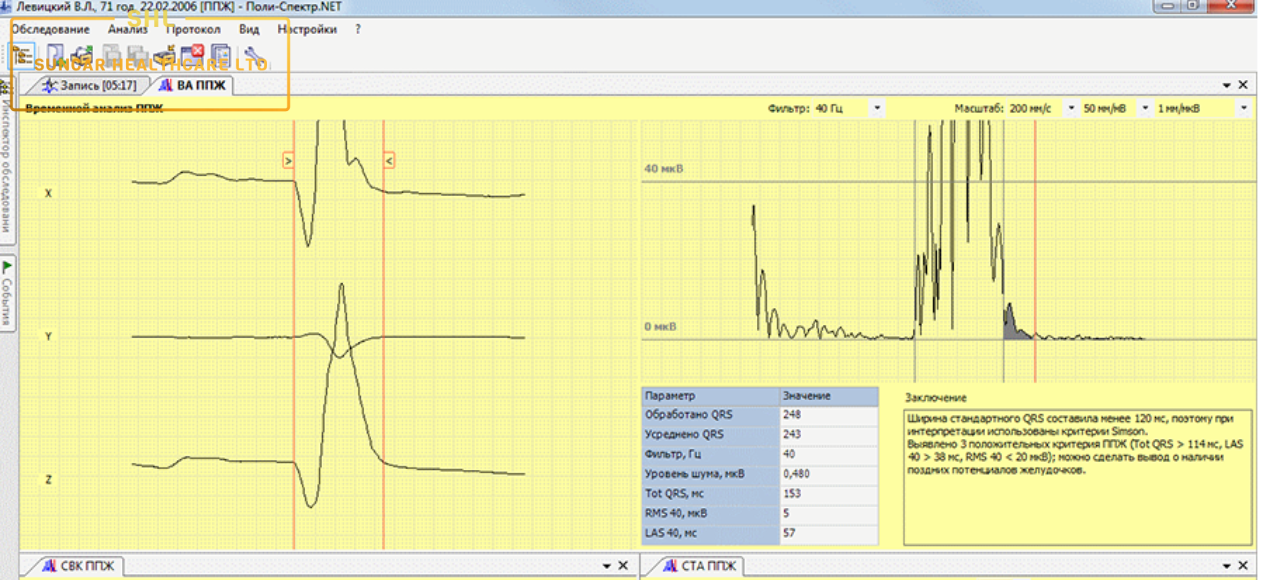The width and height of the screenshot is (1270, 580).
Task: Close the СВК ППЖ panel
Action: [623, 566]
